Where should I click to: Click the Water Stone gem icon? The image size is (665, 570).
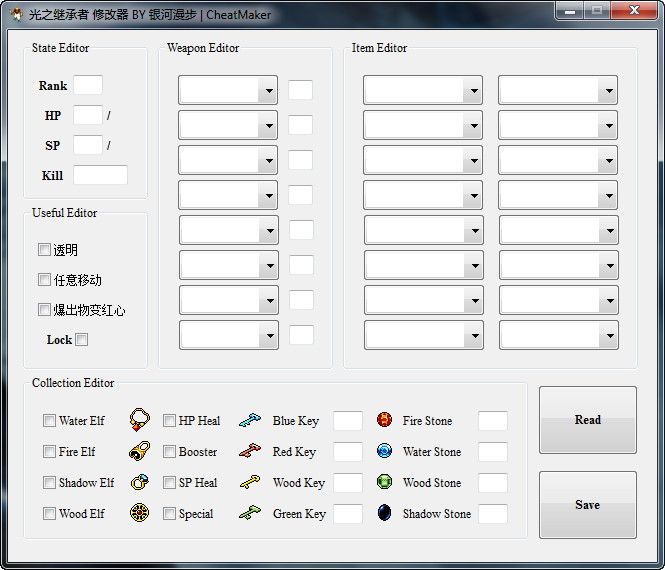coord(385,452)
